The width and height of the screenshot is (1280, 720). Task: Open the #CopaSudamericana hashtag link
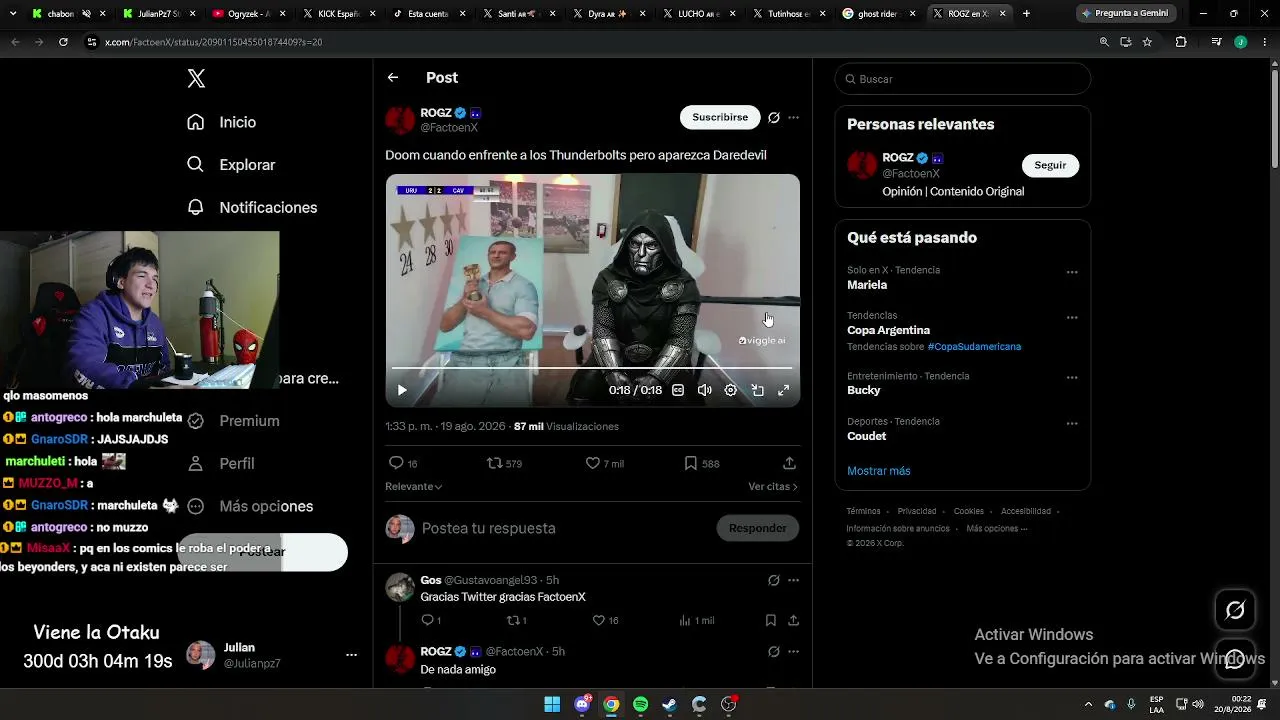pos(974,347)
